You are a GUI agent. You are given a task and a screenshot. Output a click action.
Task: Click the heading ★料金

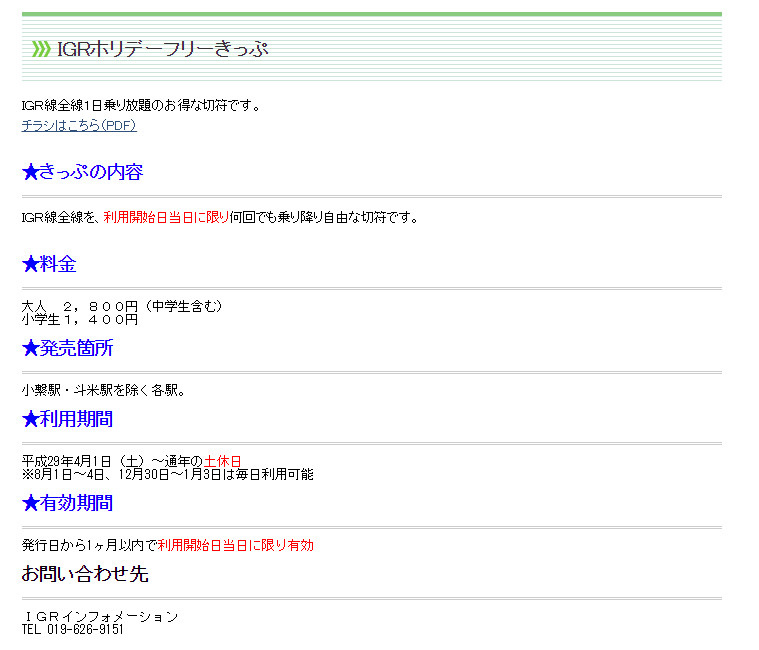pos(49,264)
